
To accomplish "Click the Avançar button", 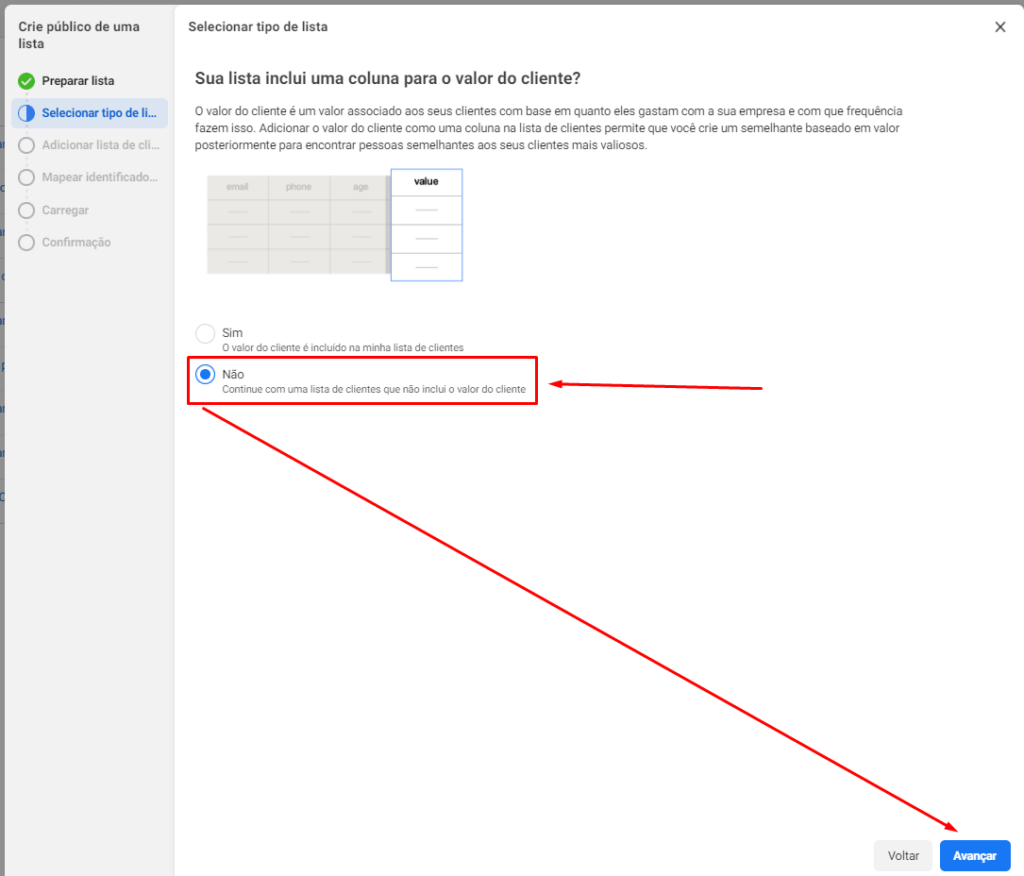I will [x=974, y=855].
